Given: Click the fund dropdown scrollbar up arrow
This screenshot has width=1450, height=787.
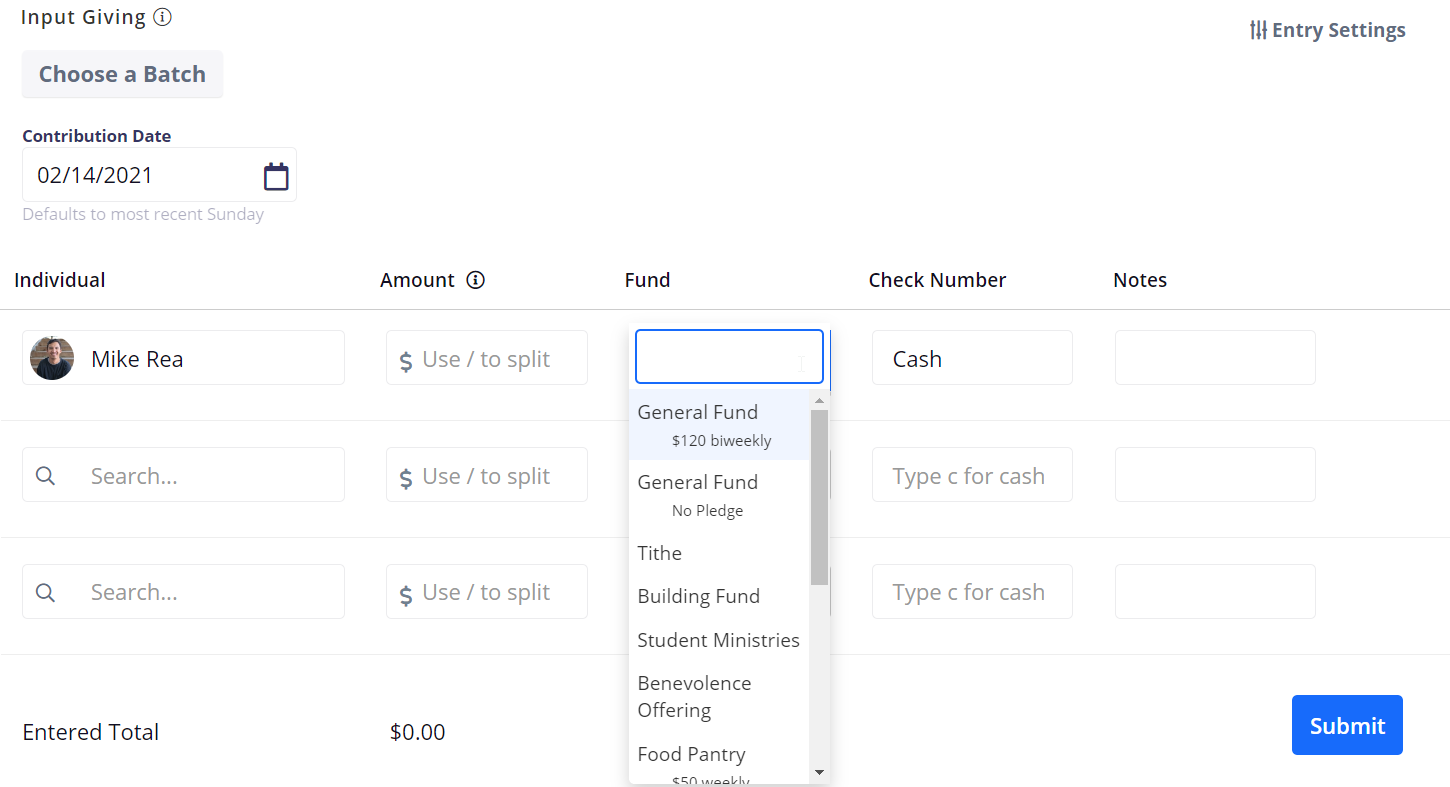Looking at the screenshot, I should click(819, 401).
